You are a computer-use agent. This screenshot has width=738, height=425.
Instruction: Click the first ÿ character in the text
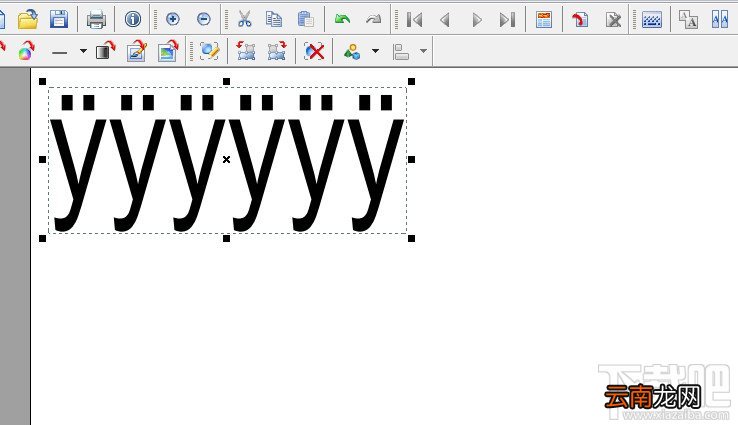78,163
